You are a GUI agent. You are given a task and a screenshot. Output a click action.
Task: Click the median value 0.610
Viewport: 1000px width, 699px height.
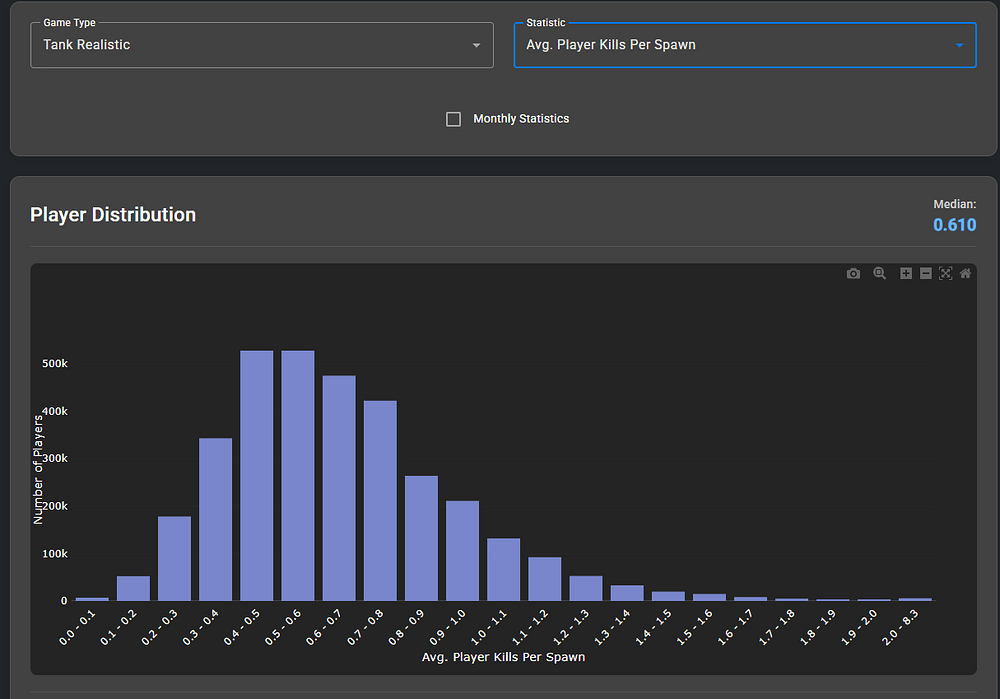click(954, 225)
